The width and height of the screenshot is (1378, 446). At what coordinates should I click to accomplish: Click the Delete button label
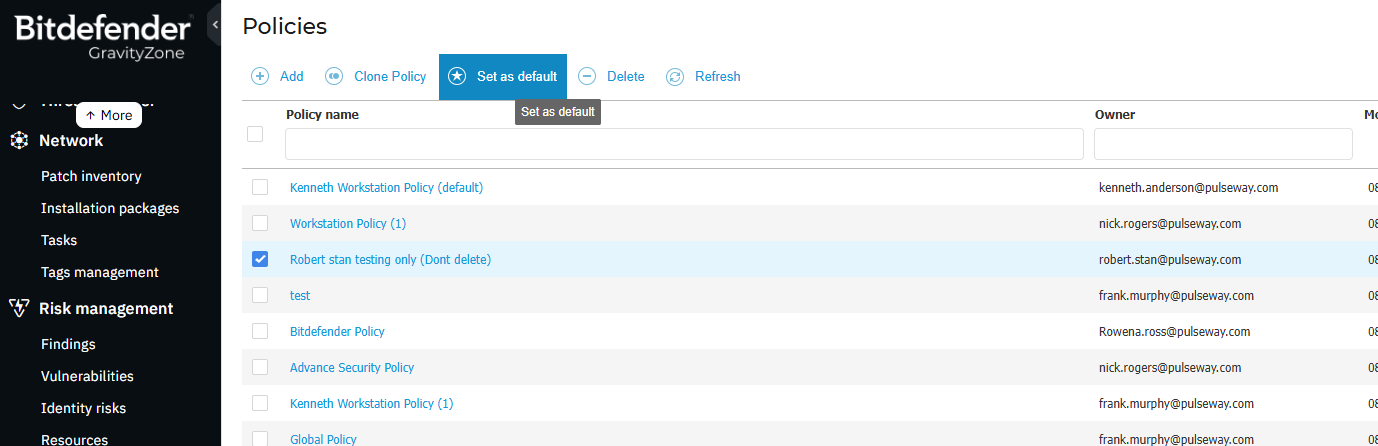tap(626, 76)
